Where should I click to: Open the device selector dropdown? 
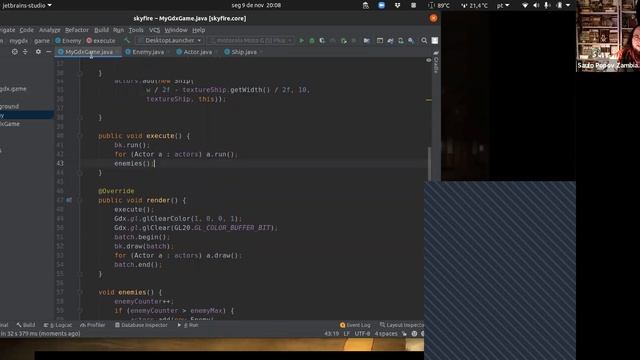(x=251, y=40)
